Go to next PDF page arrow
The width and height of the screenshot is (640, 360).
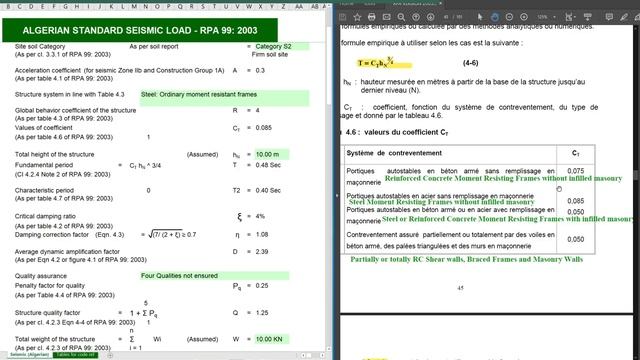coord(431,17)
